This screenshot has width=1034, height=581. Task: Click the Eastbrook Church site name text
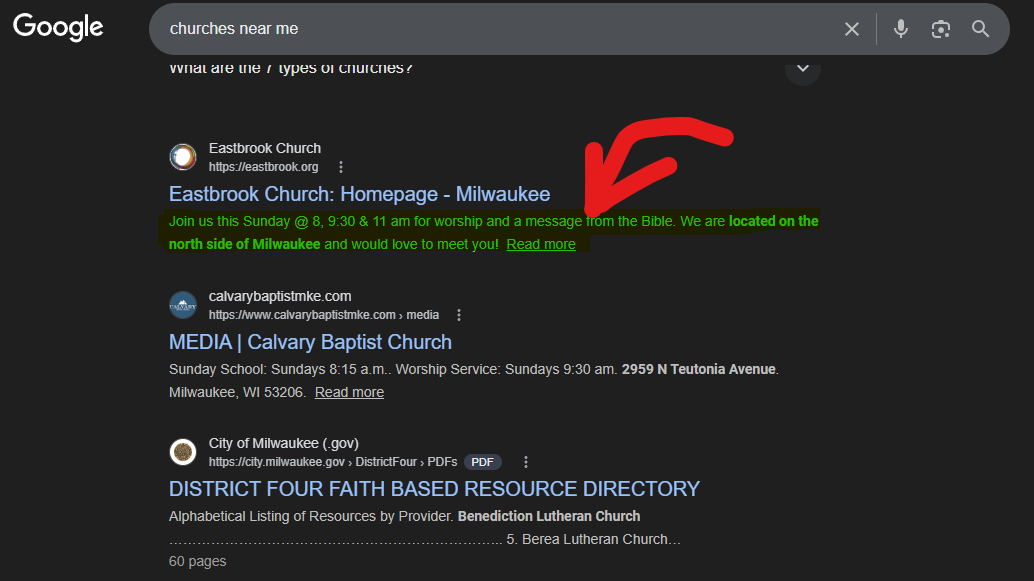(x=264, y=148)
